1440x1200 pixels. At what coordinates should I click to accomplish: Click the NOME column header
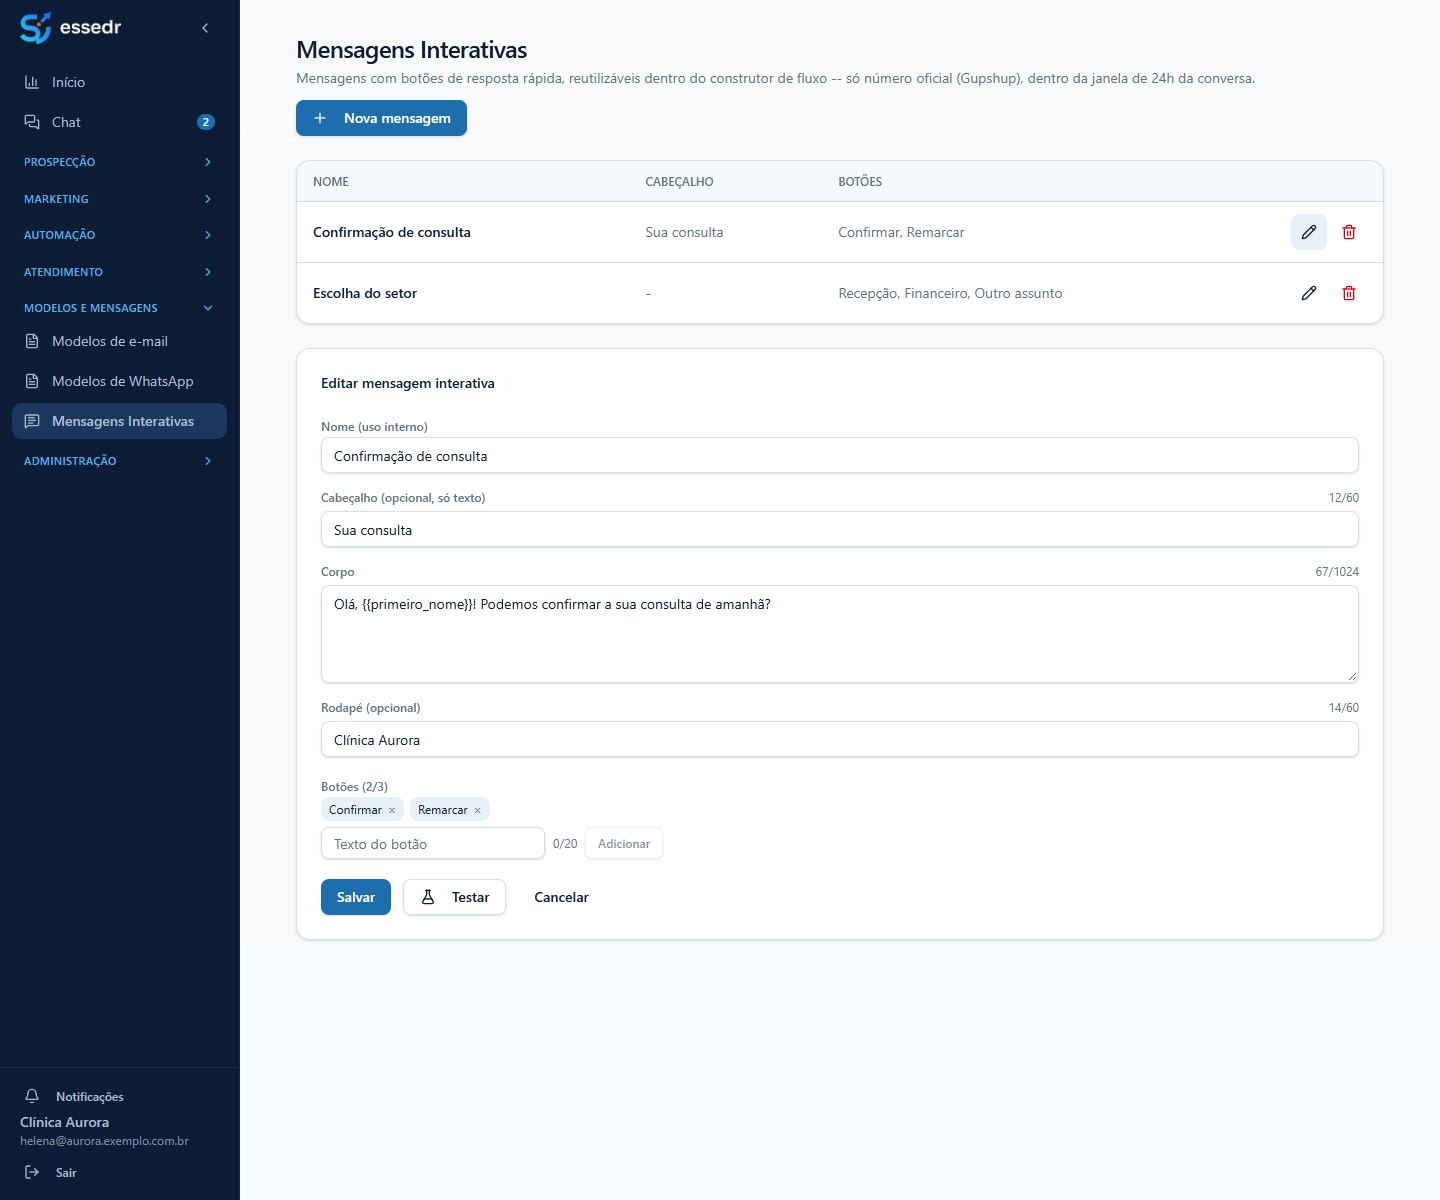(331, 182)
